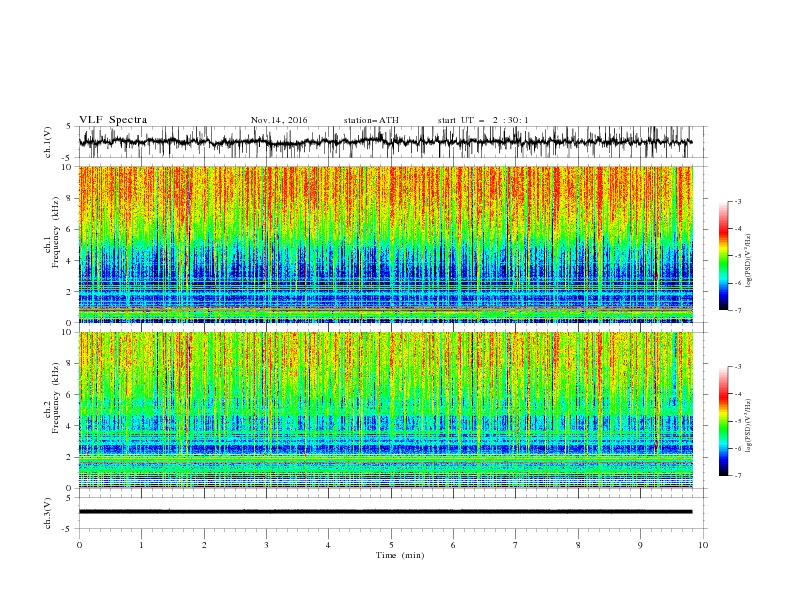792x612 pixels.
Task: Click the ch.1 color bar "-3" tick
Action: 738,202
